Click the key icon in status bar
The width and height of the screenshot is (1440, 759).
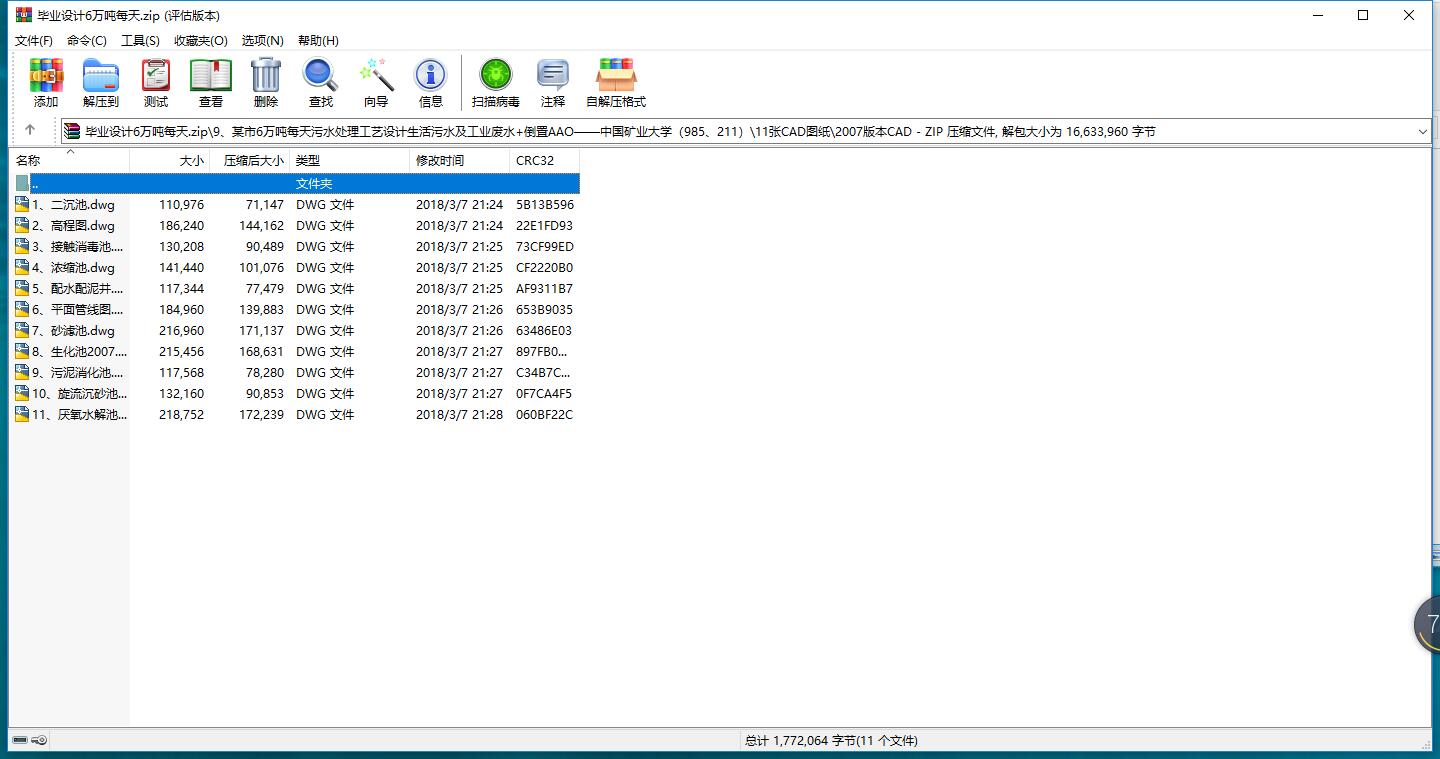pos(39,740)
